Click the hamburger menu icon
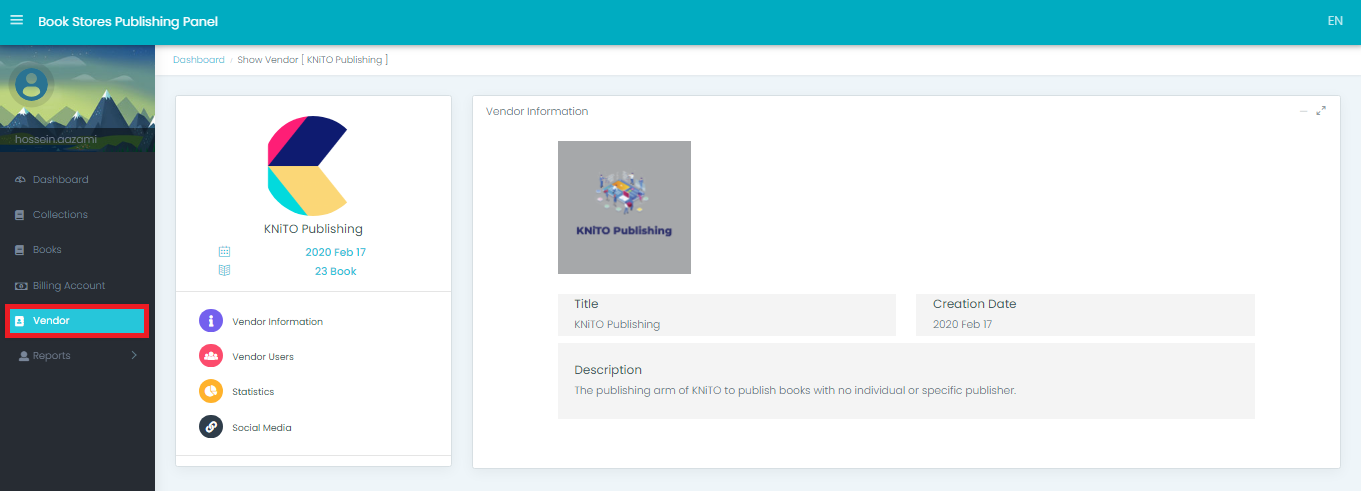1361x491 pixels. [16, 20]
